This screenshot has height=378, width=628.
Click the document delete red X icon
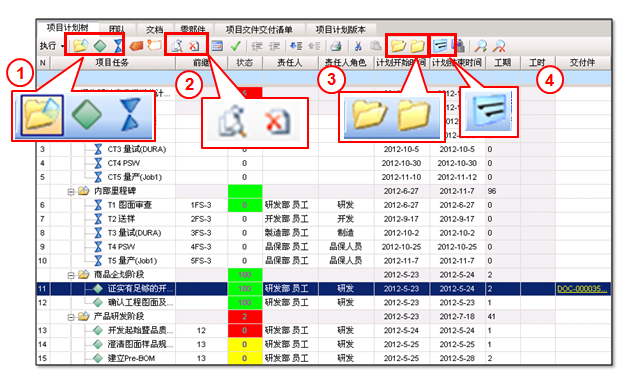click(x=194, y=46)
